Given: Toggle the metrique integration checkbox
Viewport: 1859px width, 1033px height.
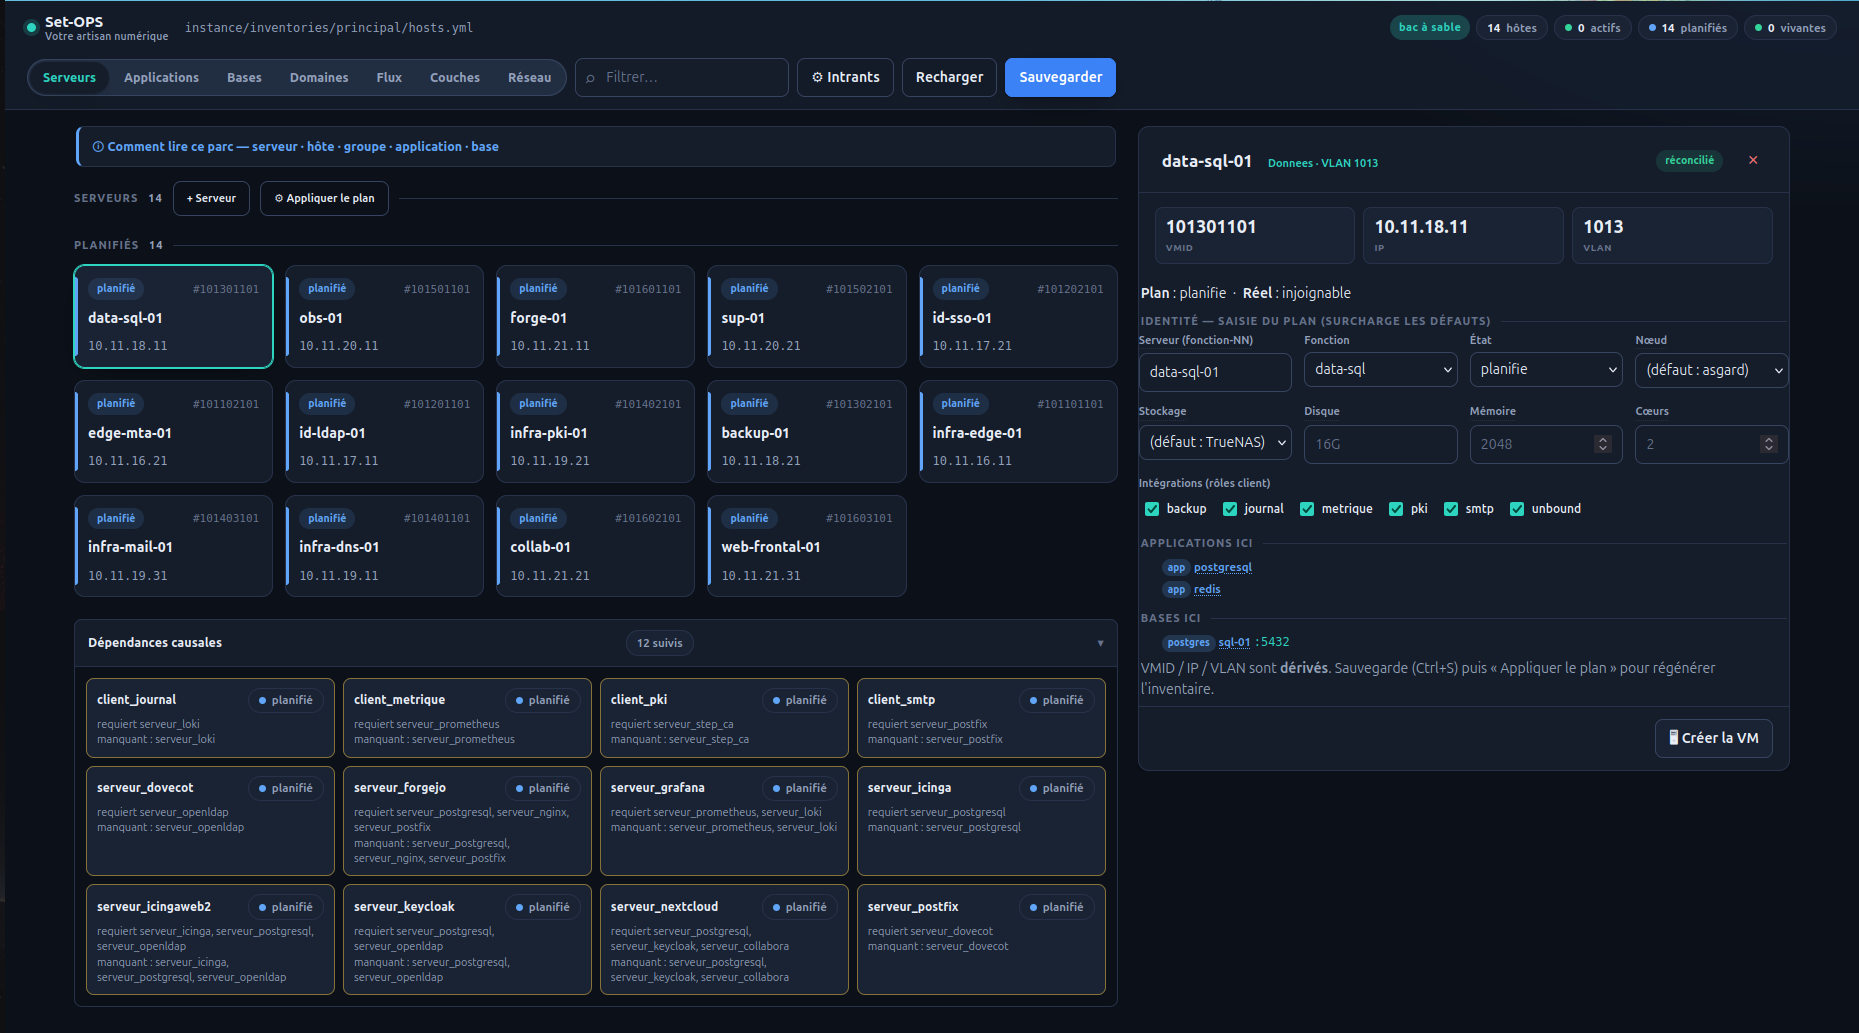Looking at the screenshot, I should (1307, 509).
